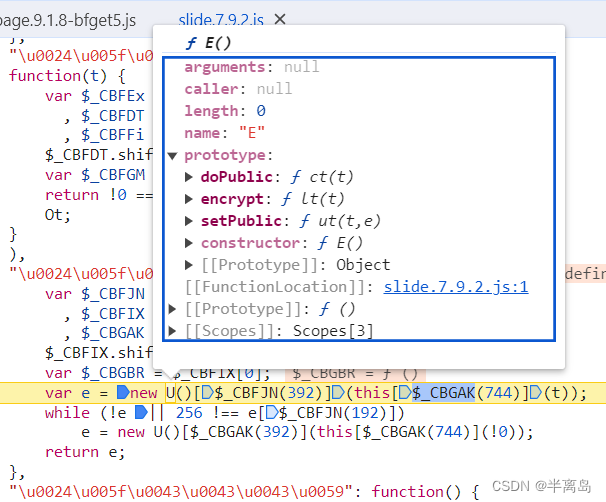The height and width of the screenshot is (502, 606).
Task: Click the 'arguments: null' property
Action: click(x=252, y=67)
